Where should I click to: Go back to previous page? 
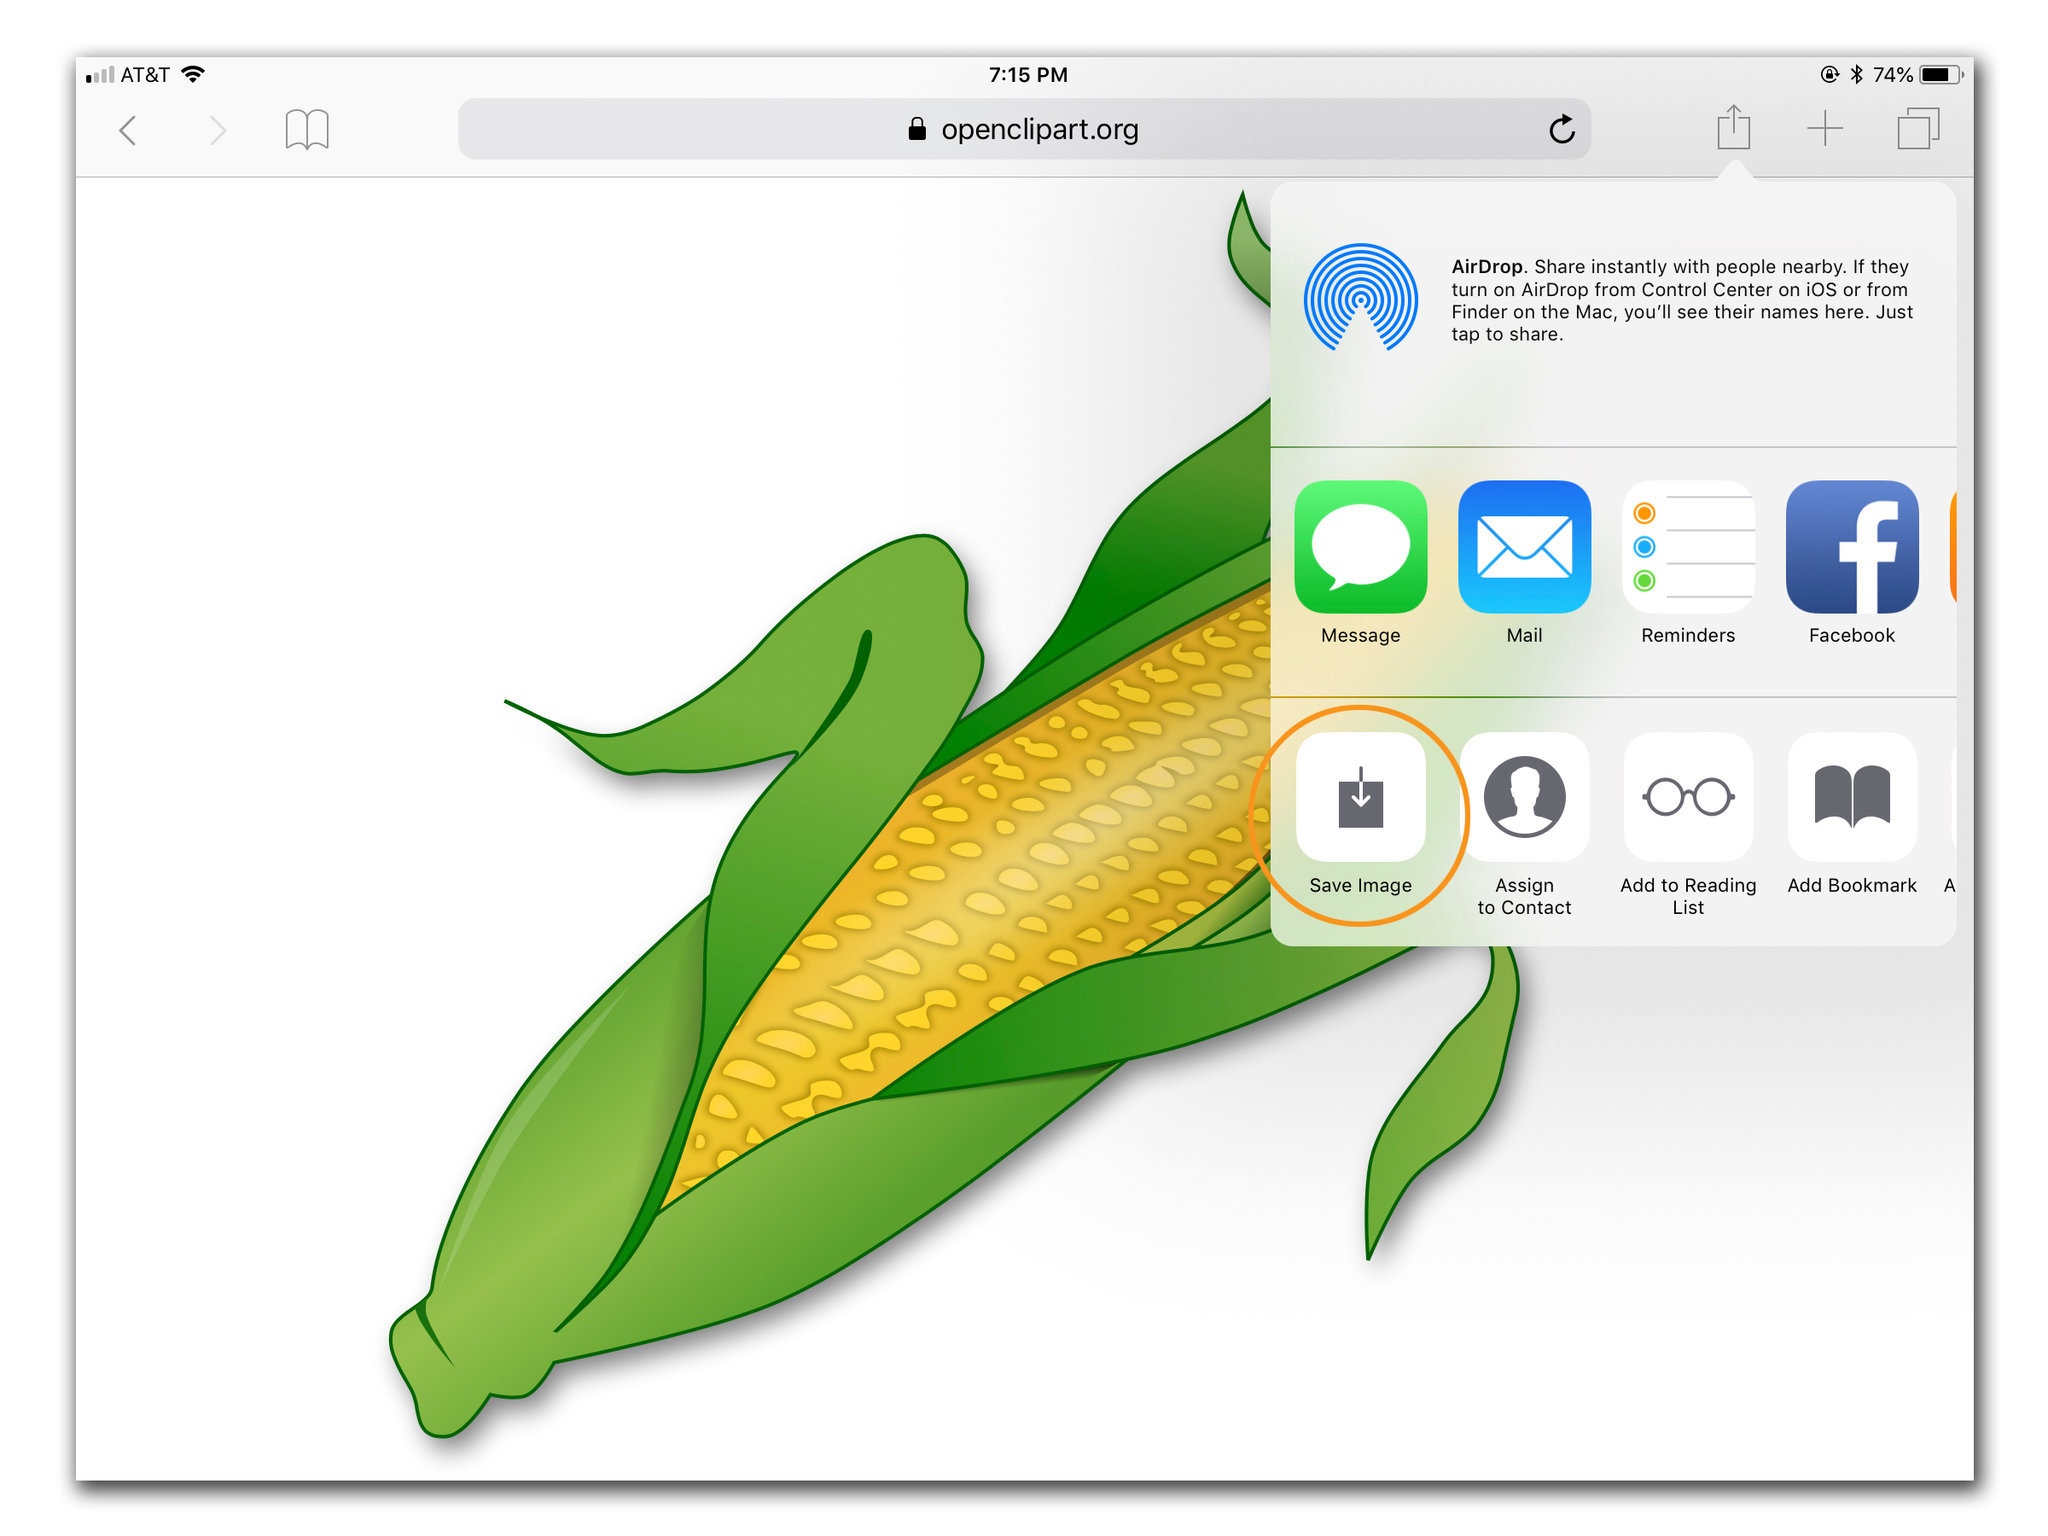pos(128,129)
